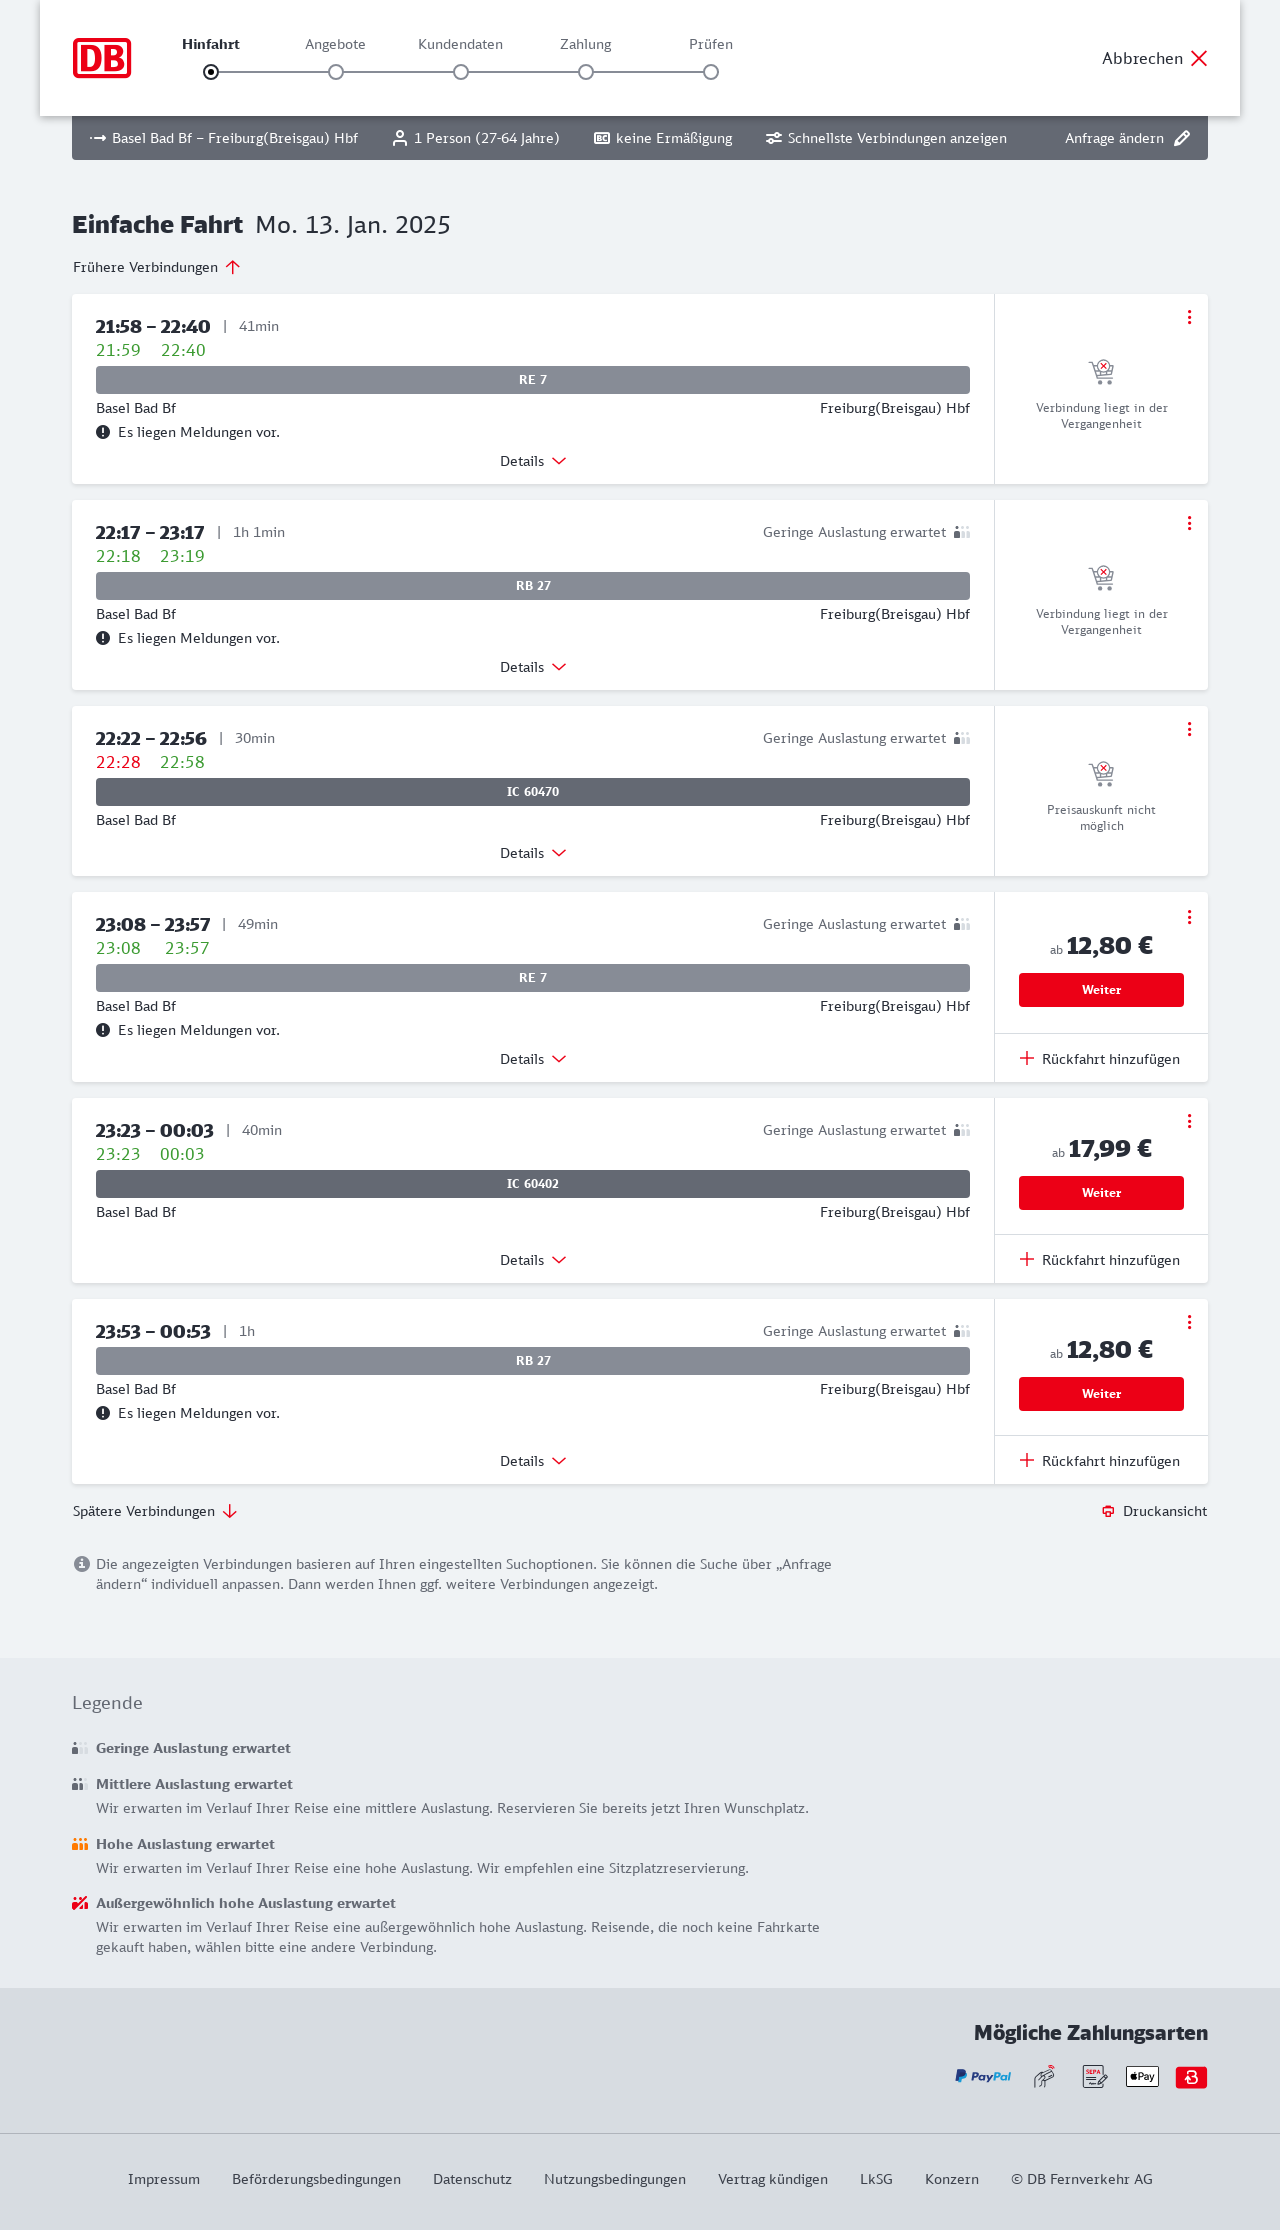This screenshot has height=2230, width=1280.
Task: Open three-dot menu for 21:58 connection
Action: [x=1189, y=317]
